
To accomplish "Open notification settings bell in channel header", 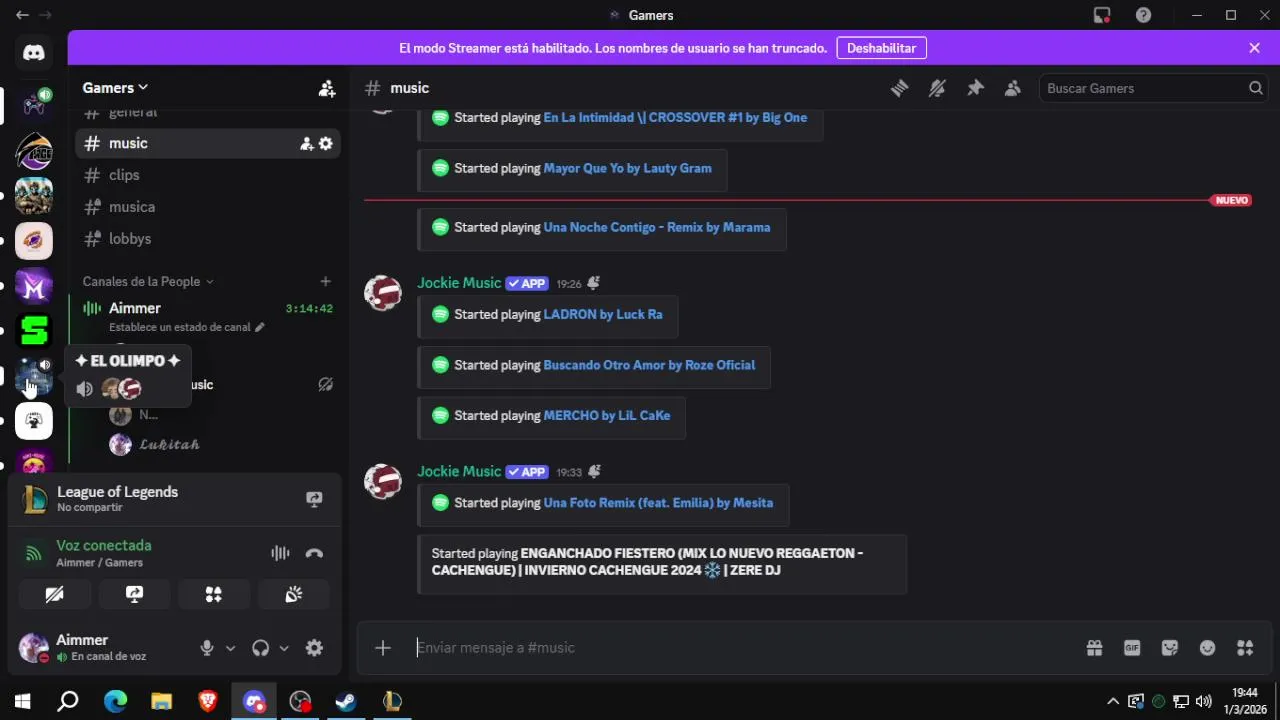I will [x=937, y=88].
